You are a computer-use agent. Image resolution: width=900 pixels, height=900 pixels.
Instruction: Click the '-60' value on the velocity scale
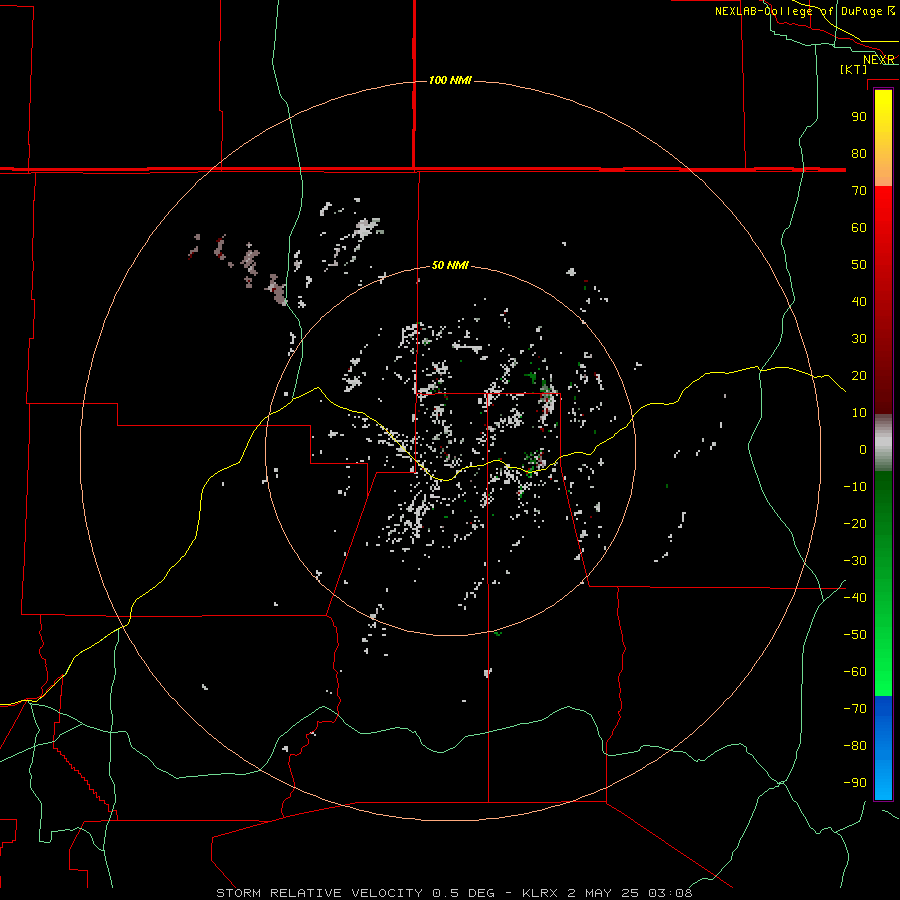[855, 672]
